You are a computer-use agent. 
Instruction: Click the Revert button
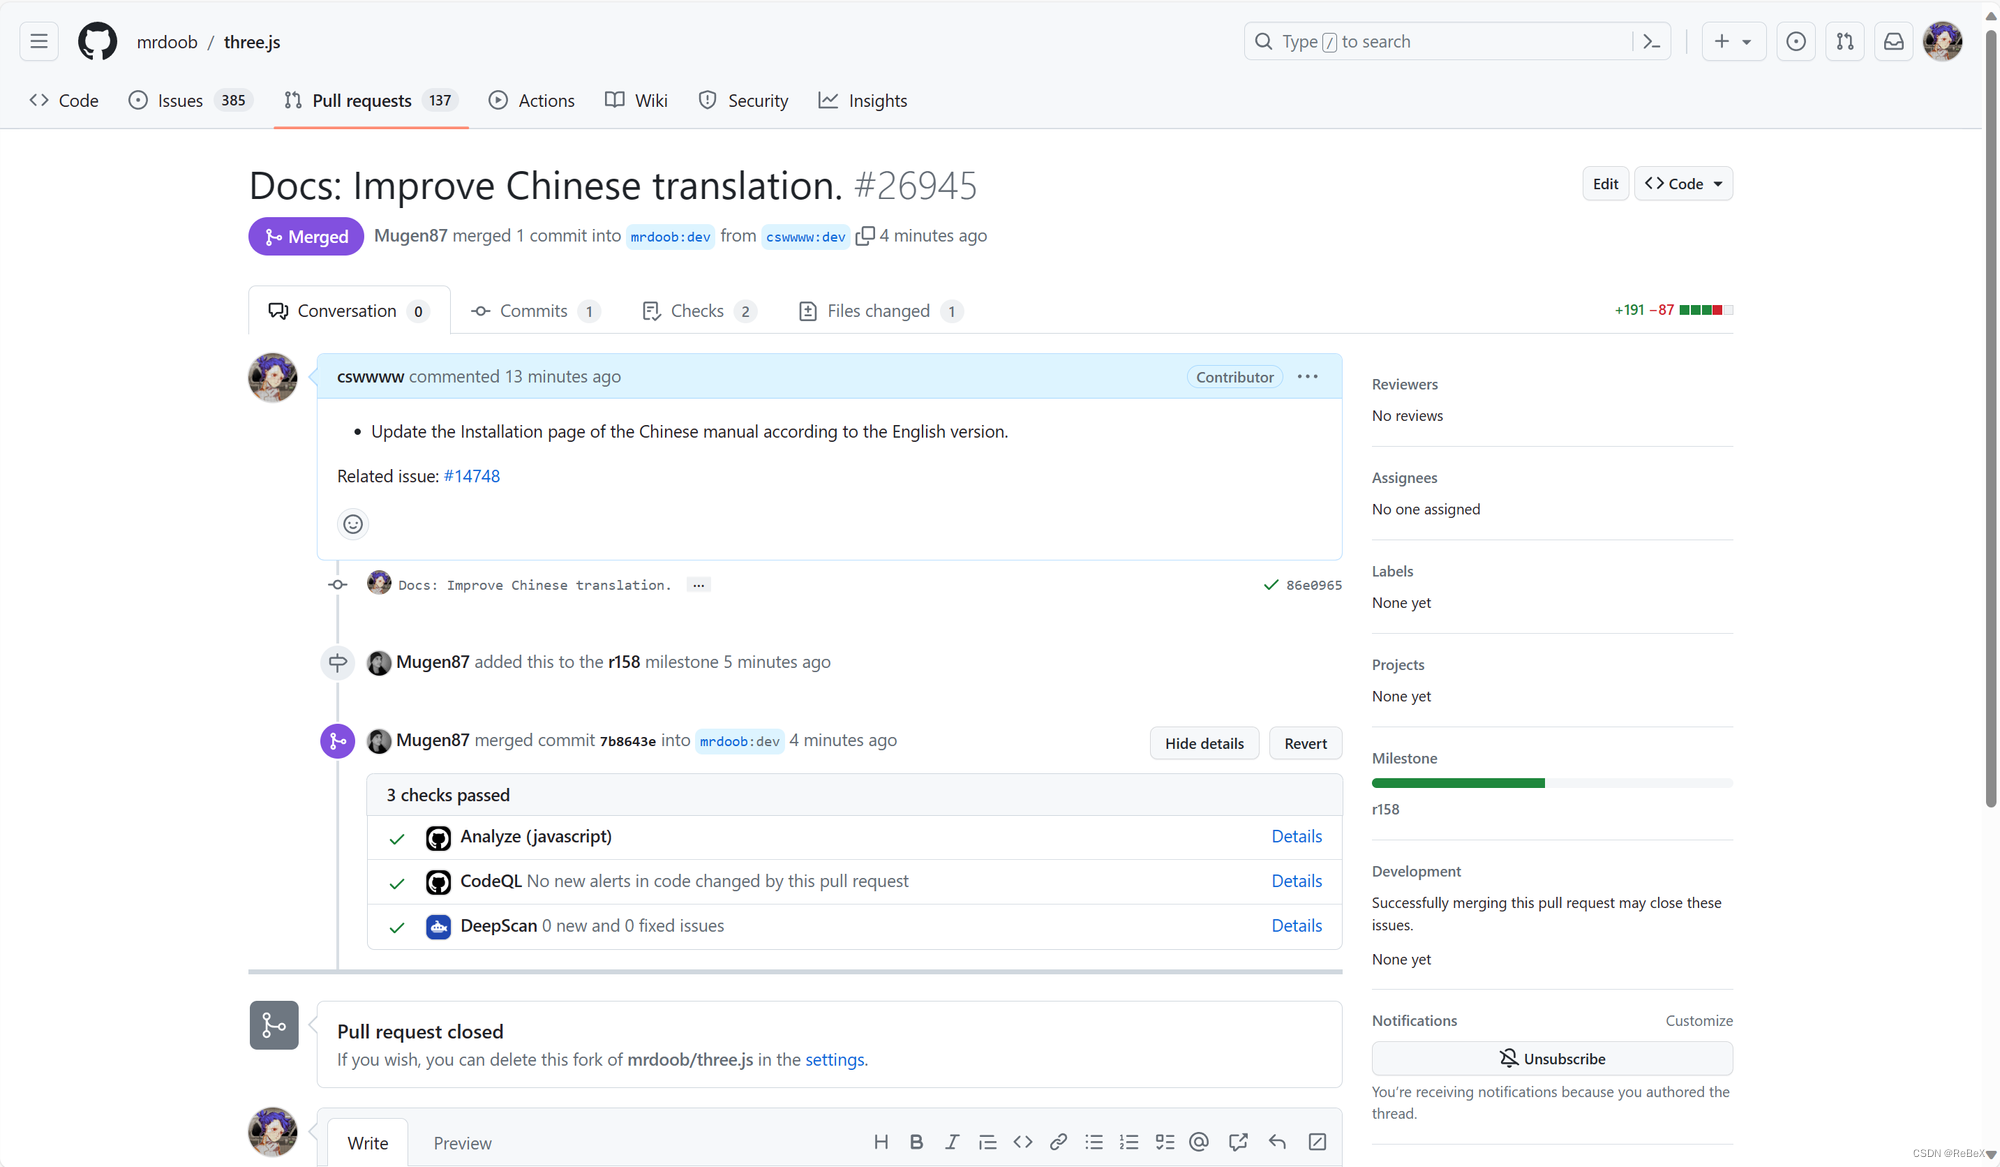pos(1305,743)
